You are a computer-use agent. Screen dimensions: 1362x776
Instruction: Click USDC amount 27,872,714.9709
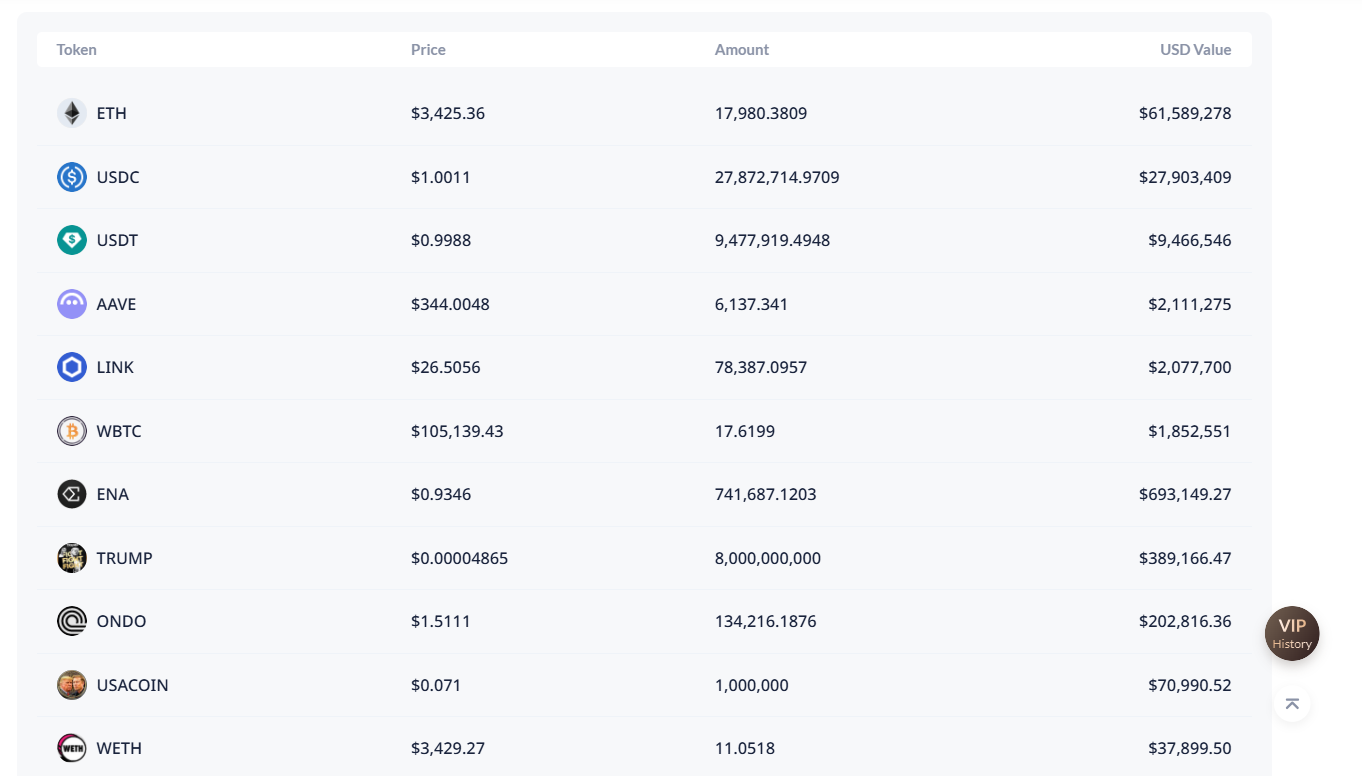coord(777,177)
